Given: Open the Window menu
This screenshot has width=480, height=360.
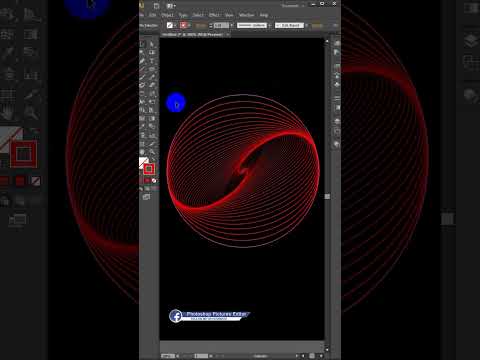Looking at the screenshot, I should point(247,15).
